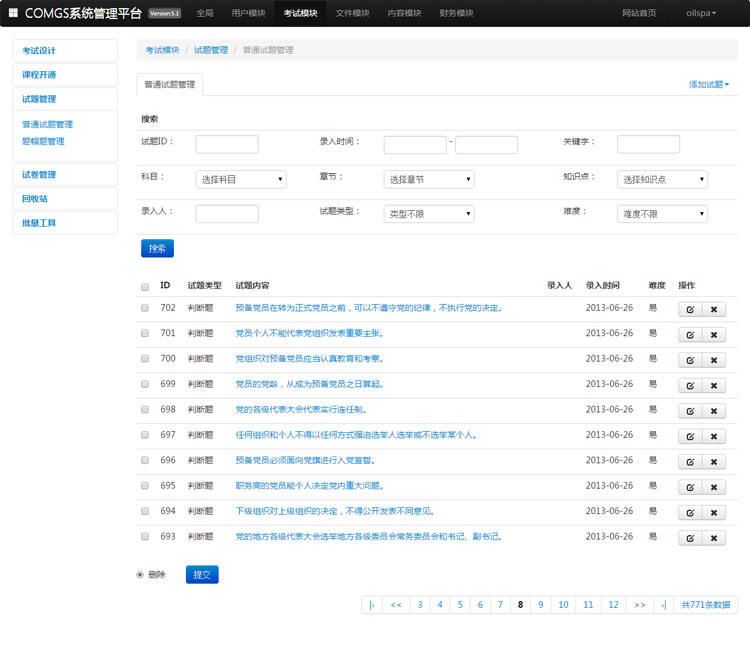Check the box for question 702
Screen dimensions: 750x662
pyautogui.click(x=145, y=308)
